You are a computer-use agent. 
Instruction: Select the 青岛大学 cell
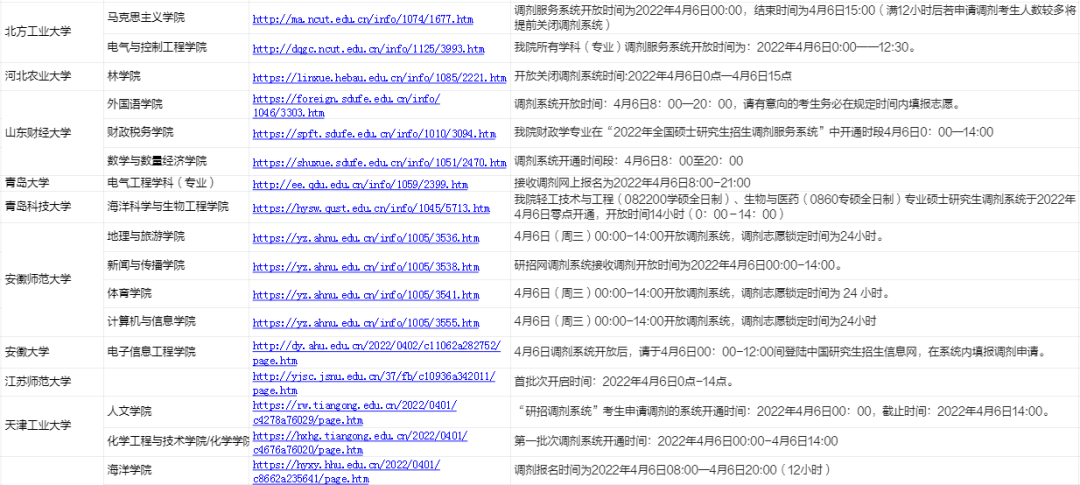(x=52, y=183)
